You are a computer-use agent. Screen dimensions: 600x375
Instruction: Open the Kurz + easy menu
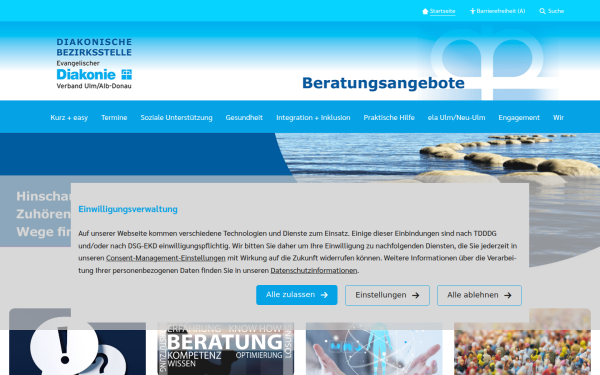[69, 117]
